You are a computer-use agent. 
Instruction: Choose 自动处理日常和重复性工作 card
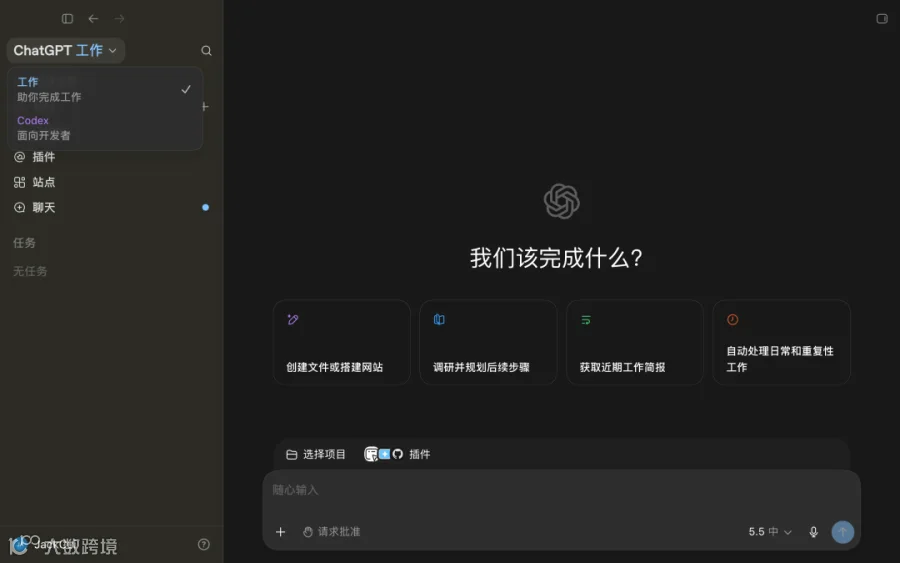[781, 342]
